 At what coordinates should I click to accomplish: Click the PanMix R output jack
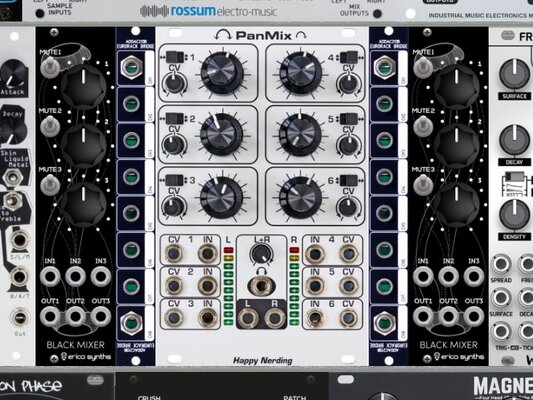tap(275, 318)
